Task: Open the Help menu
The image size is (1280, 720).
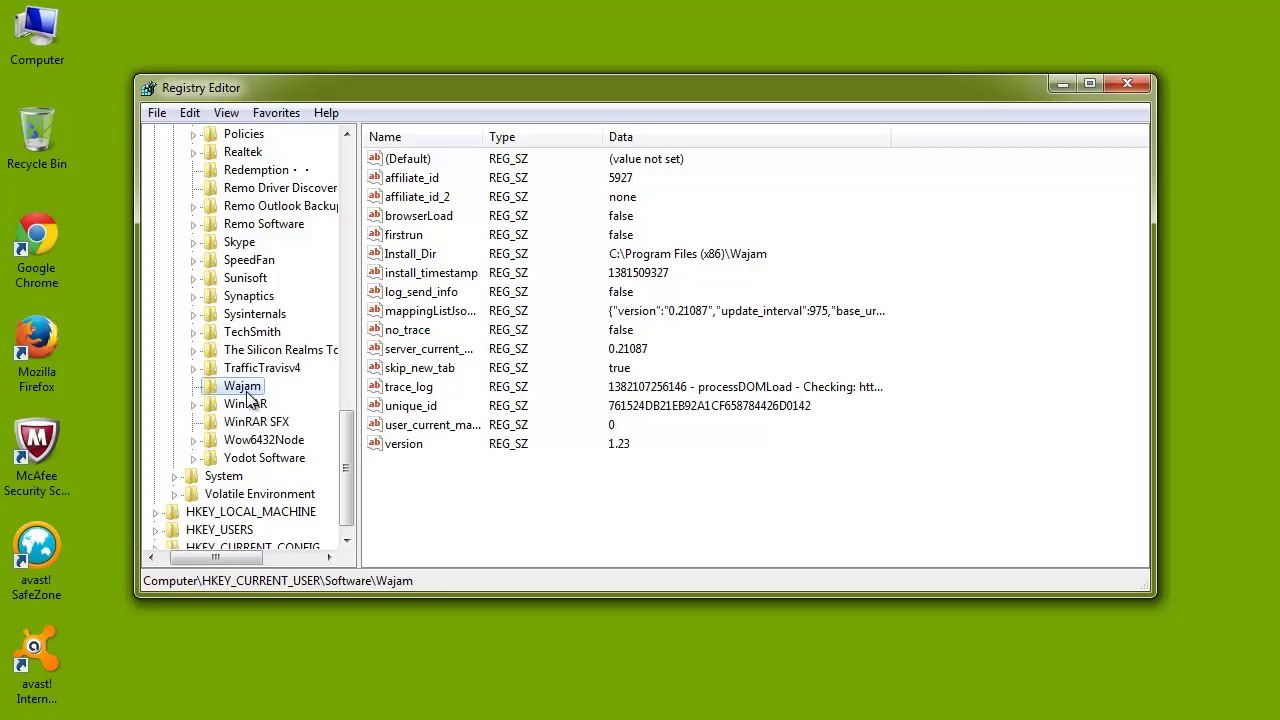Action: click(x=326, y=113)
